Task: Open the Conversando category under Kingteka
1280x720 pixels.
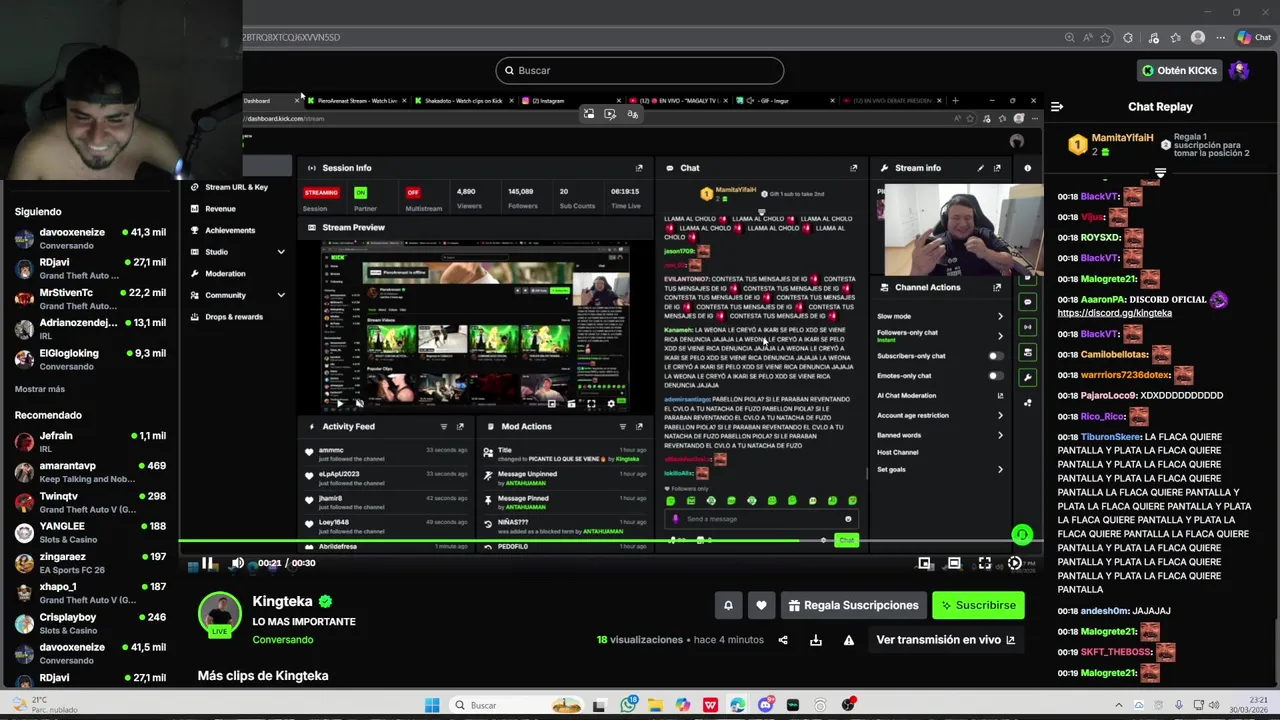Action: tap(283, 640)
